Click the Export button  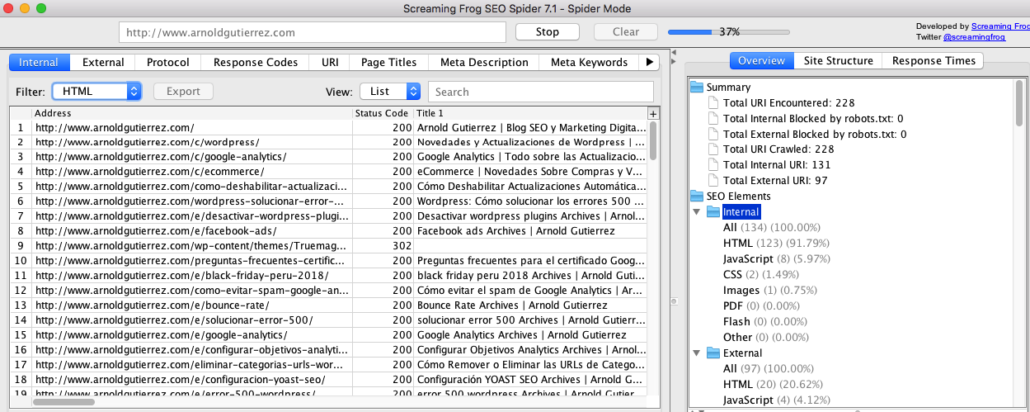[183, 91]
